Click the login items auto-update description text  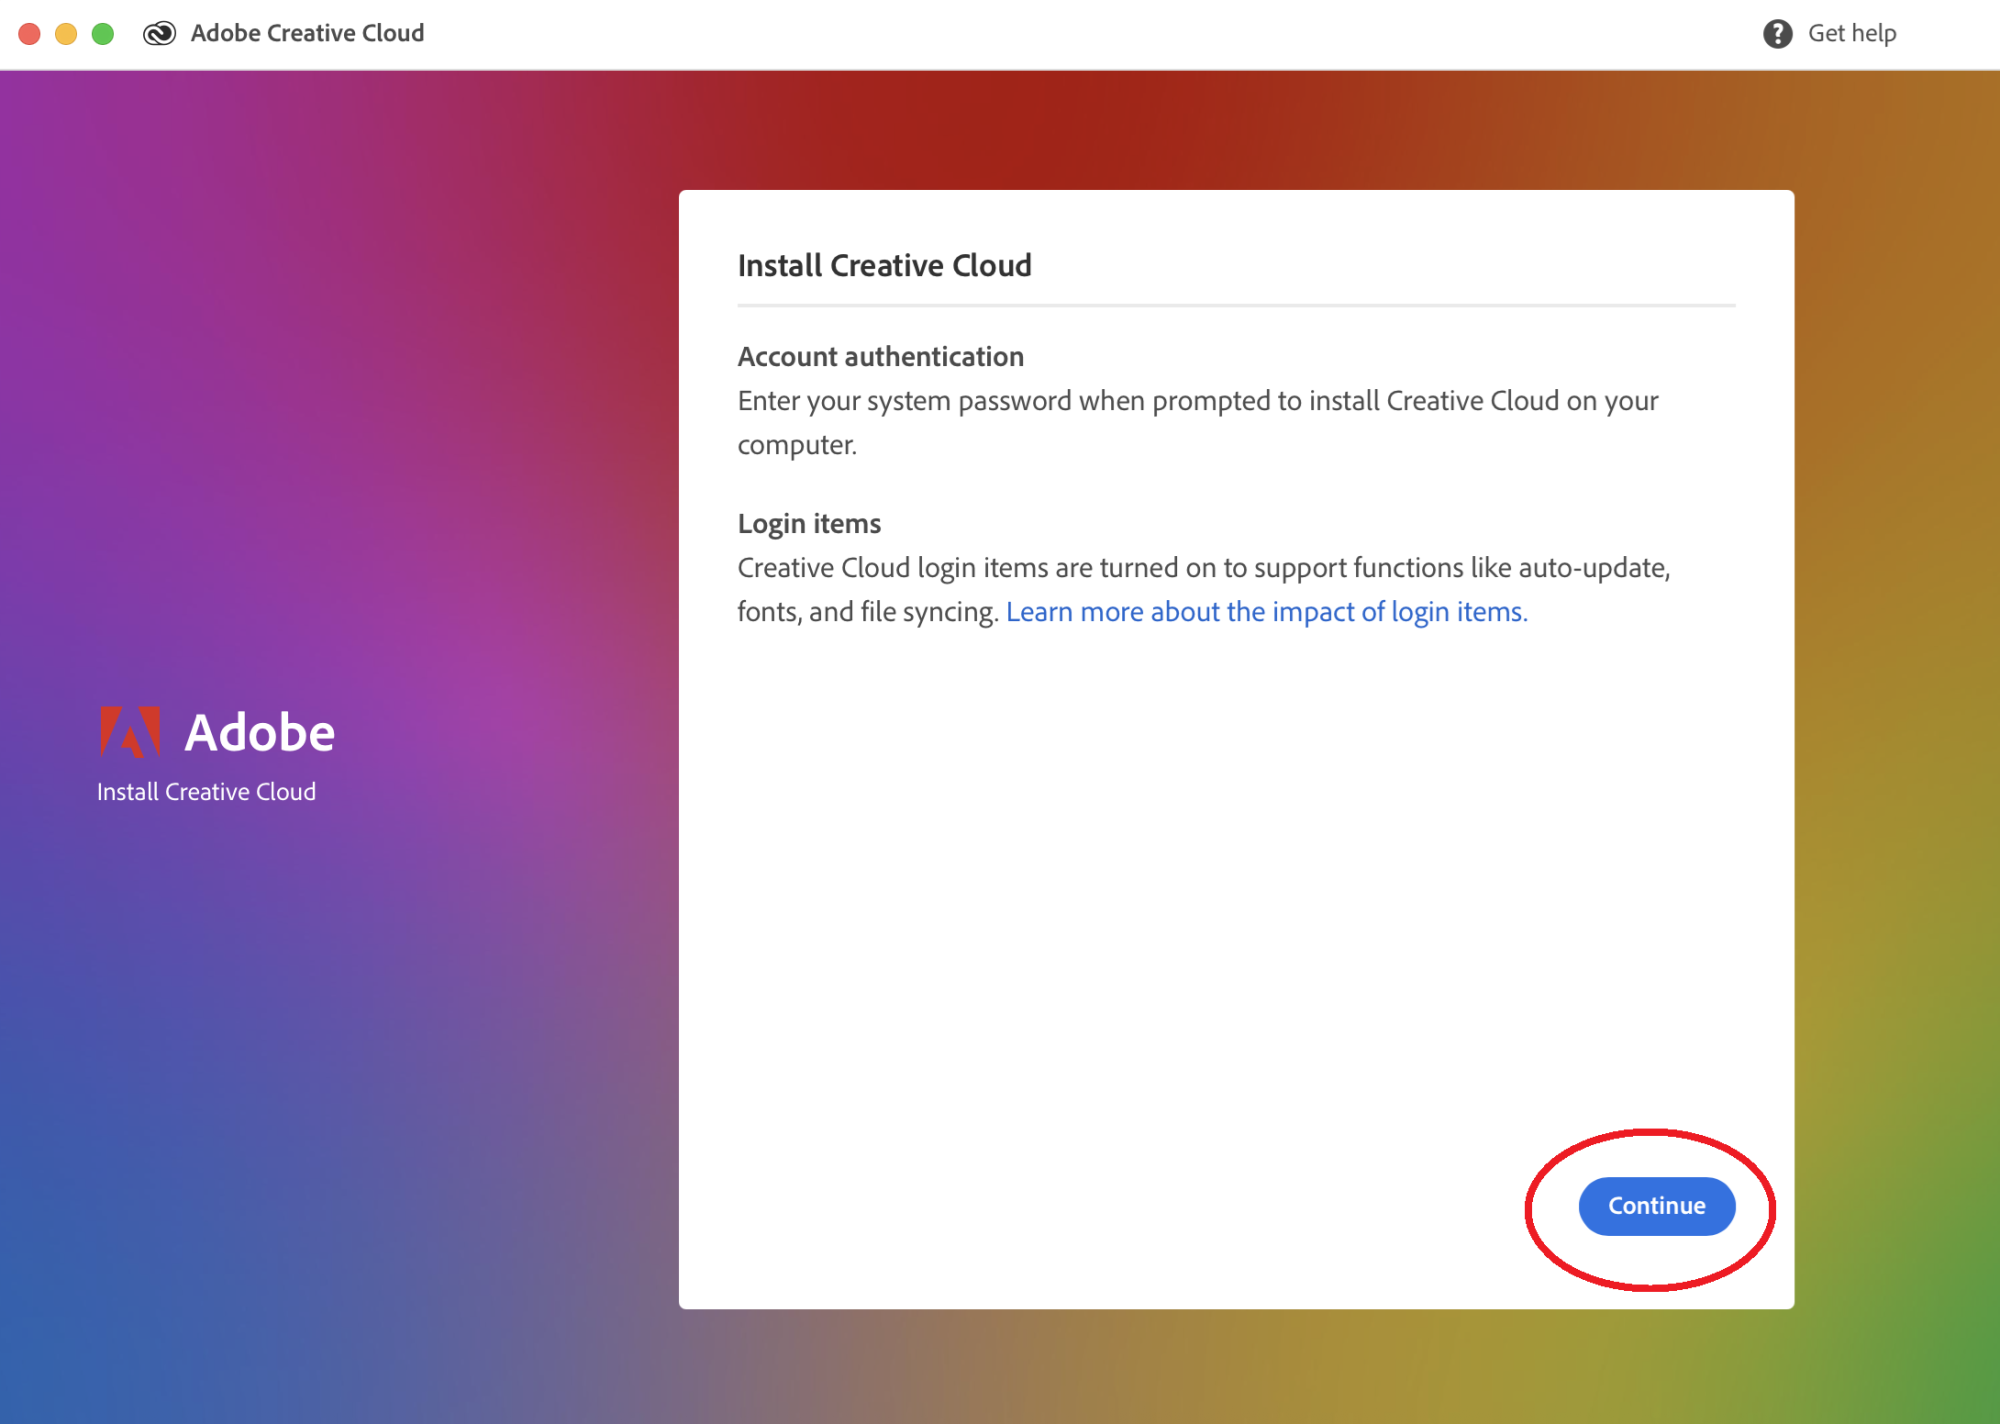point(1203,568)
